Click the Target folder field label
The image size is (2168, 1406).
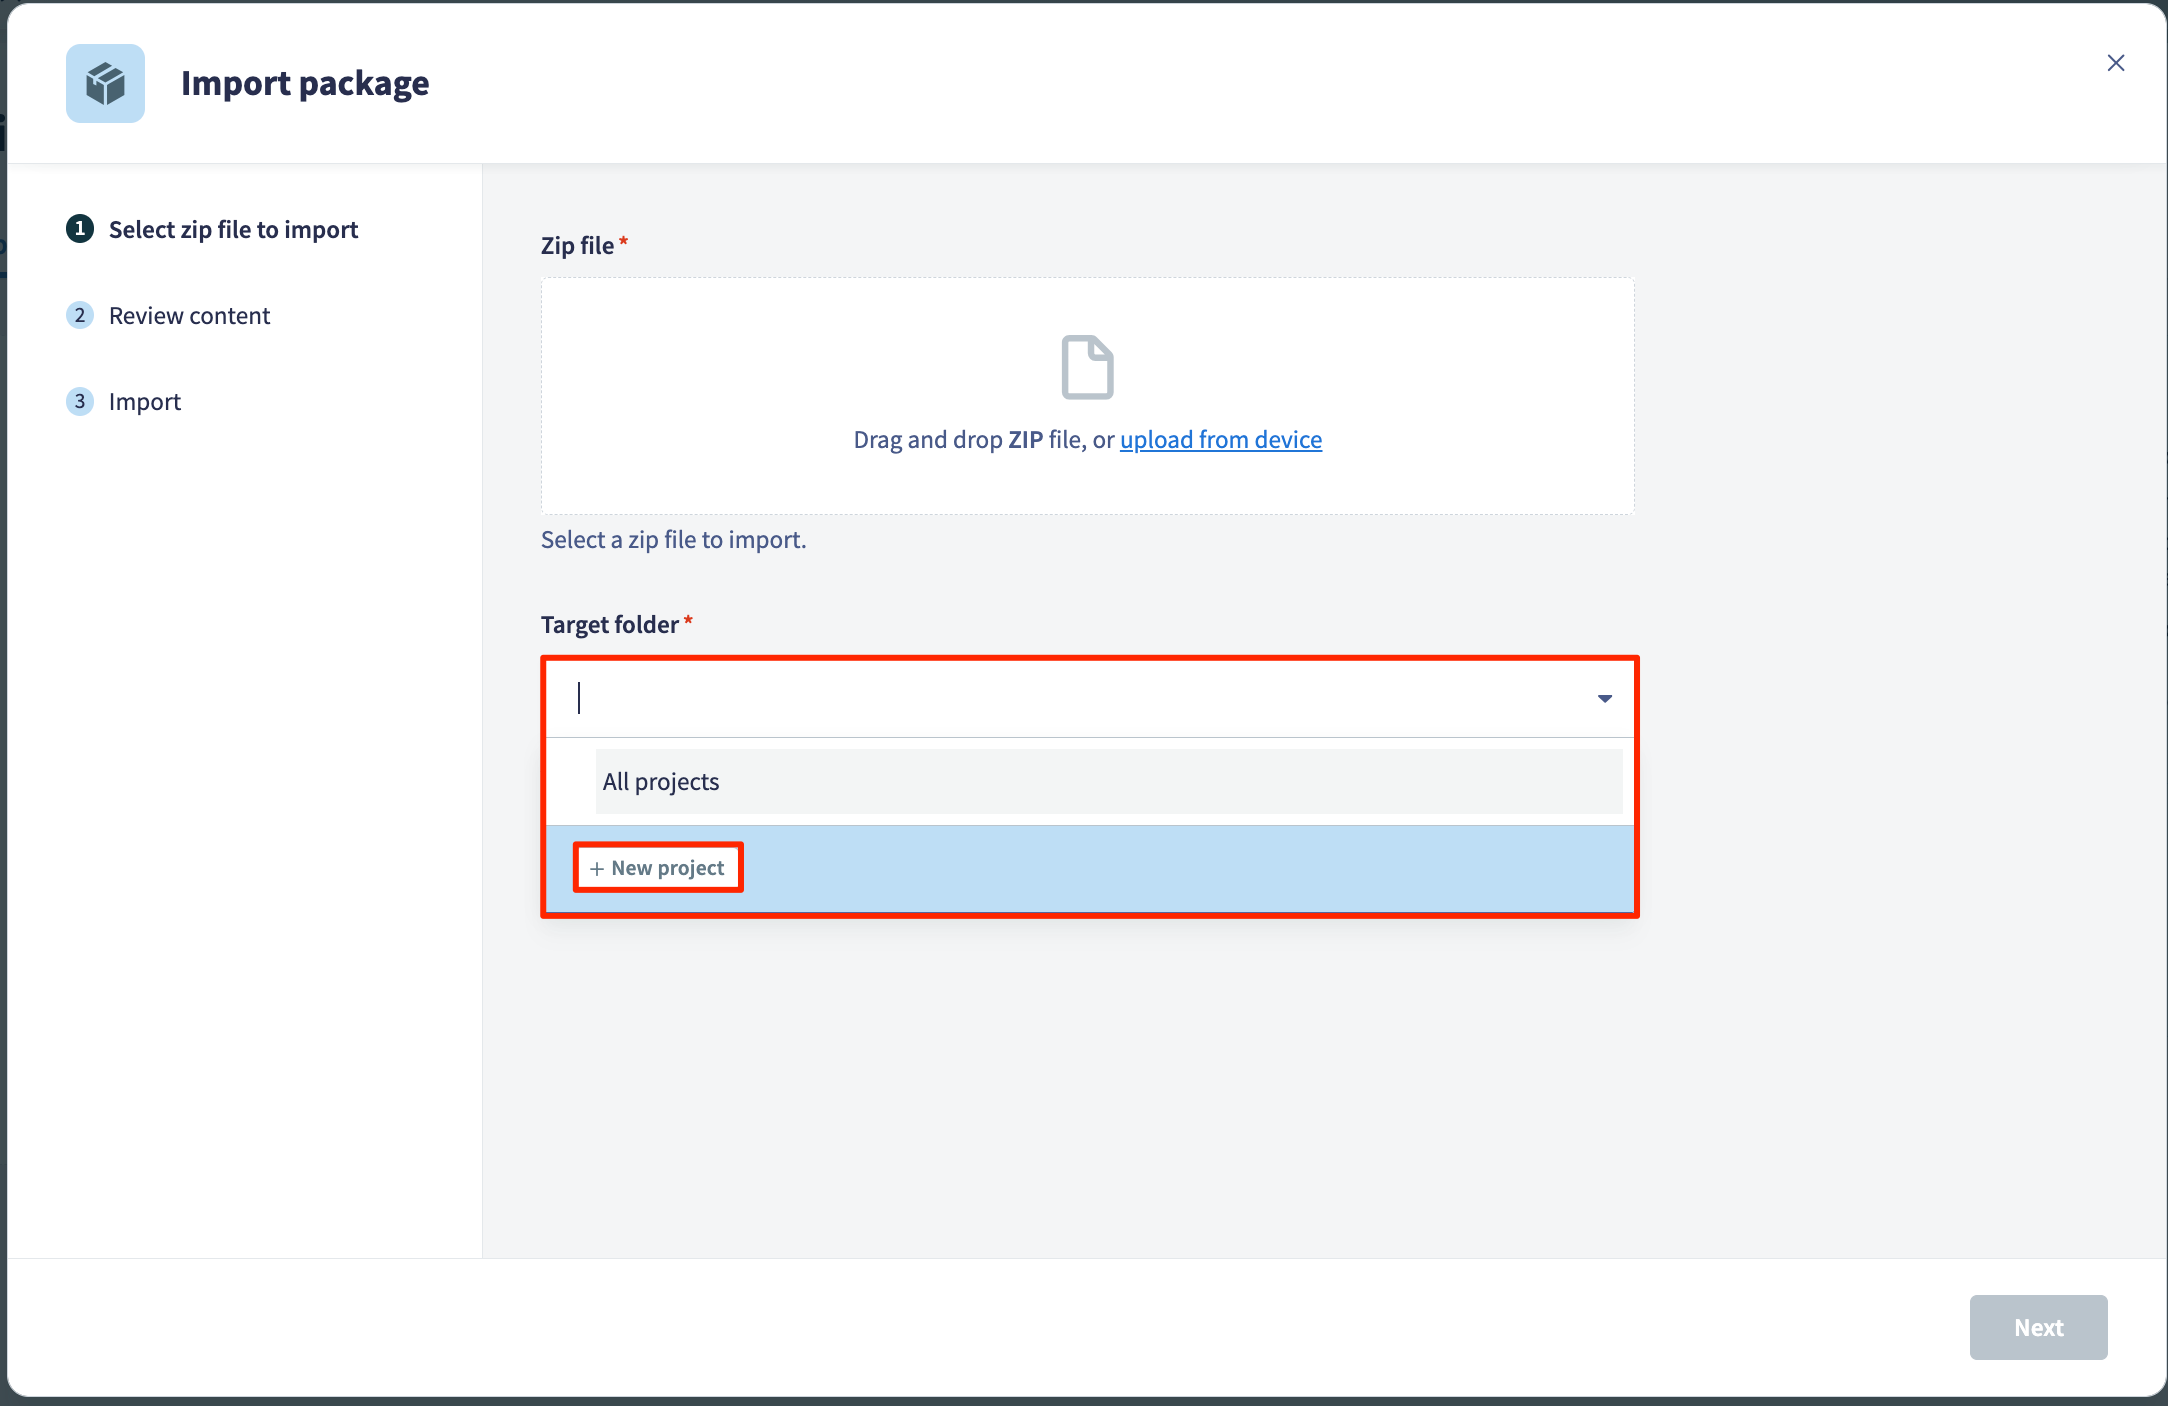610,625
